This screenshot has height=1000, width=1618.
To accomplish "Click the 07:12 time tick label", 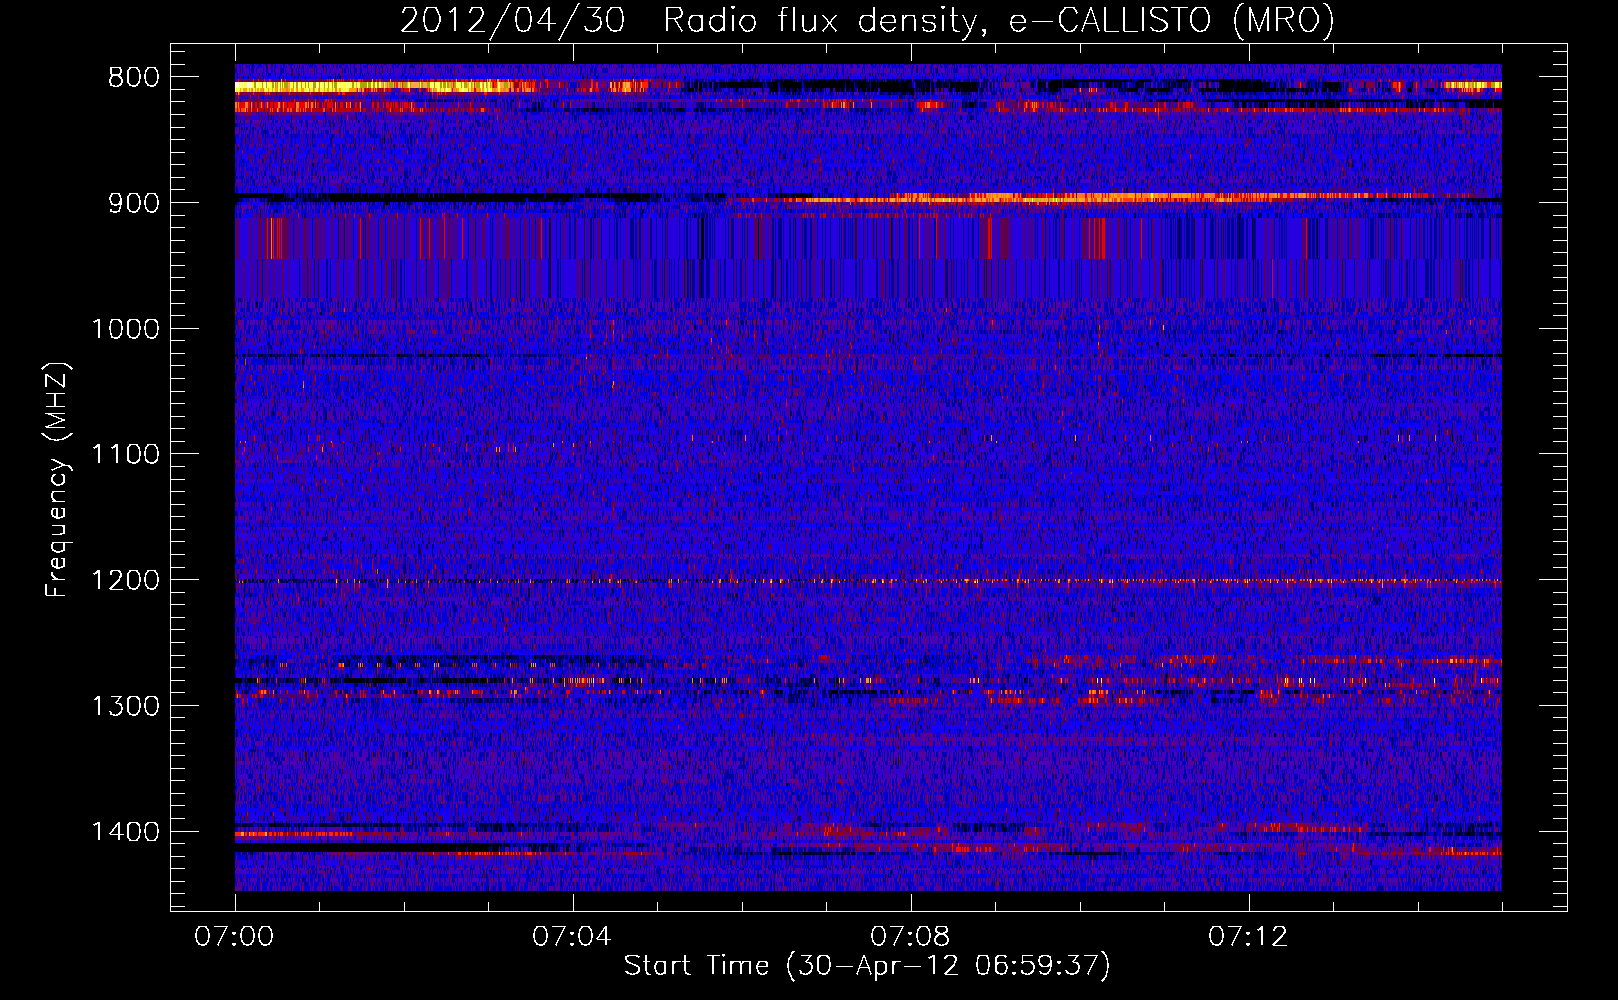I will (1248, 937).
